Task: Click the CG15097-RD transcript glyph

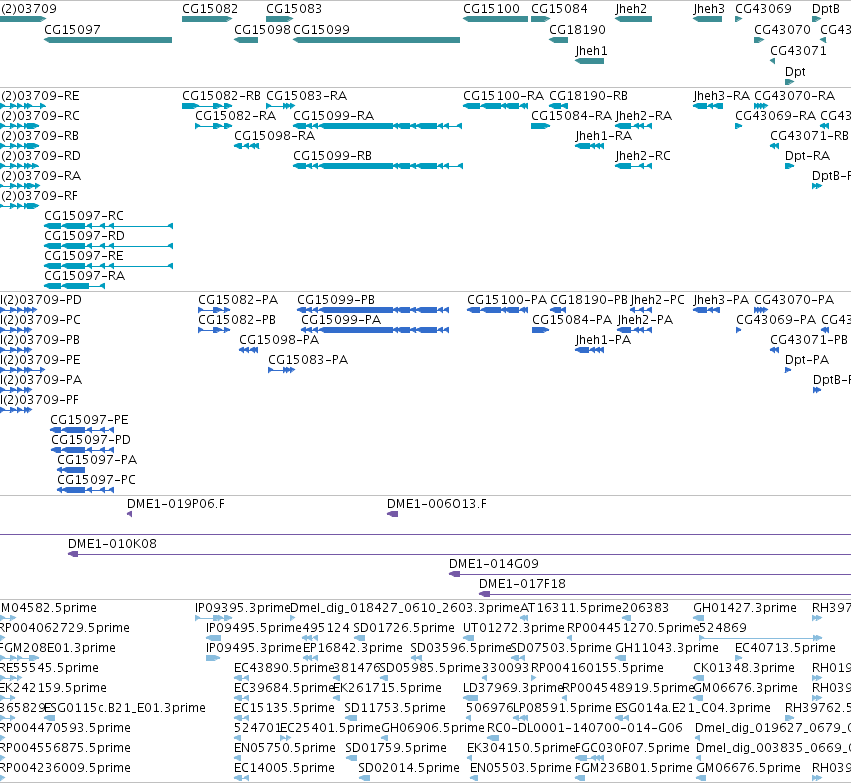Action: click(x=109, y=246)
